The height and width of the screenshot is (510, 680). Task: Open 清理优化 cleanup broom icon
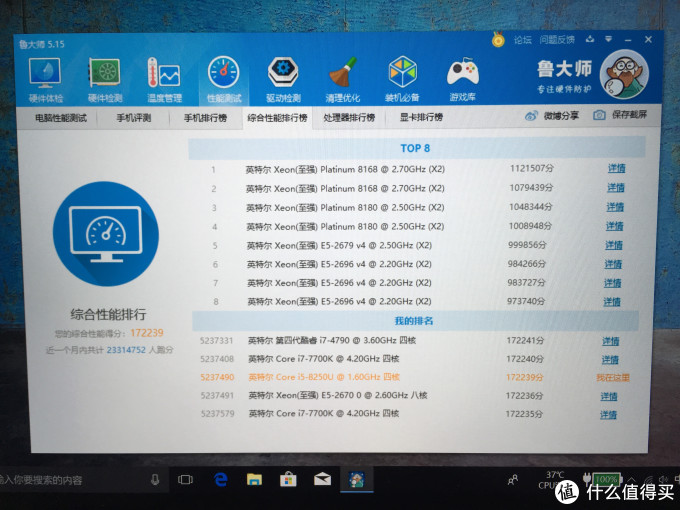pos(343,80)
